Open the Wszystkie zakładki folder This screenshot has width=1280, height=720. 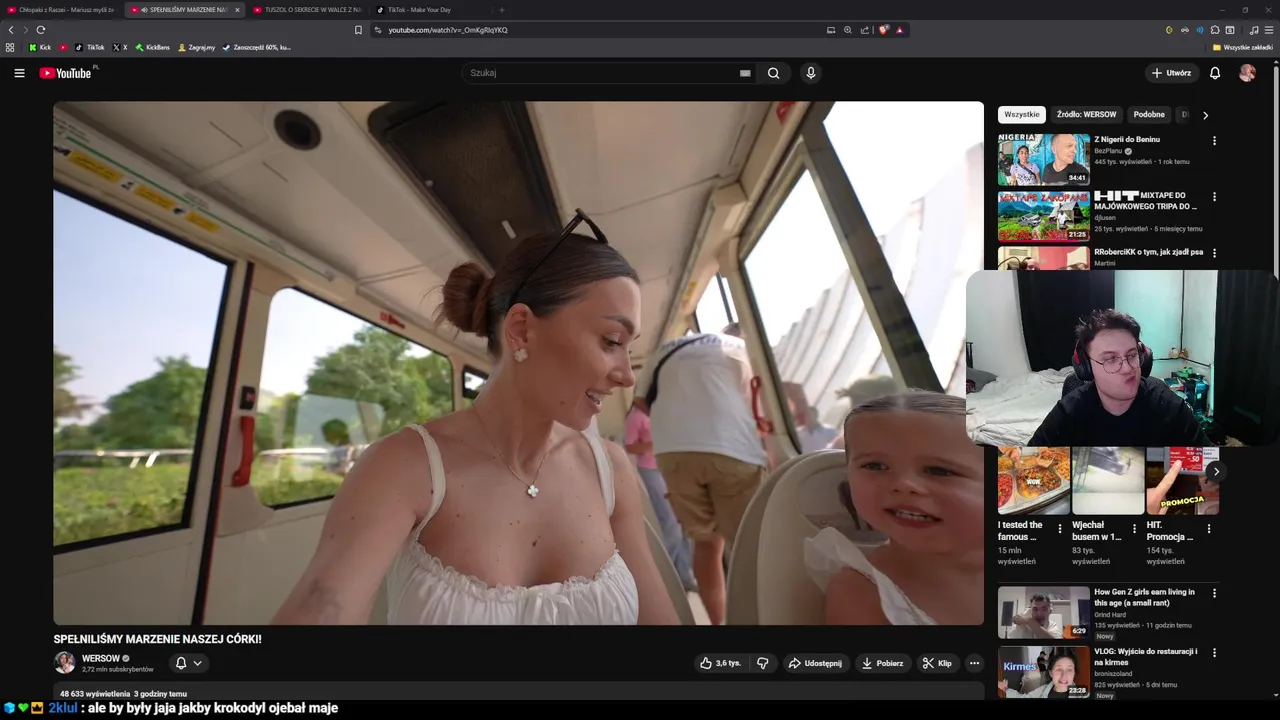[x=1243, y=47]
